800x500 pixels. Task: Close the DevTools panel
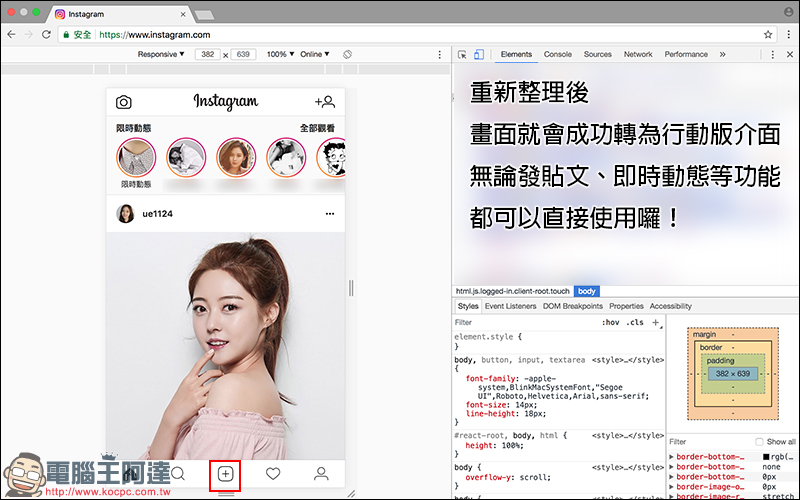(x=790, y=54)
